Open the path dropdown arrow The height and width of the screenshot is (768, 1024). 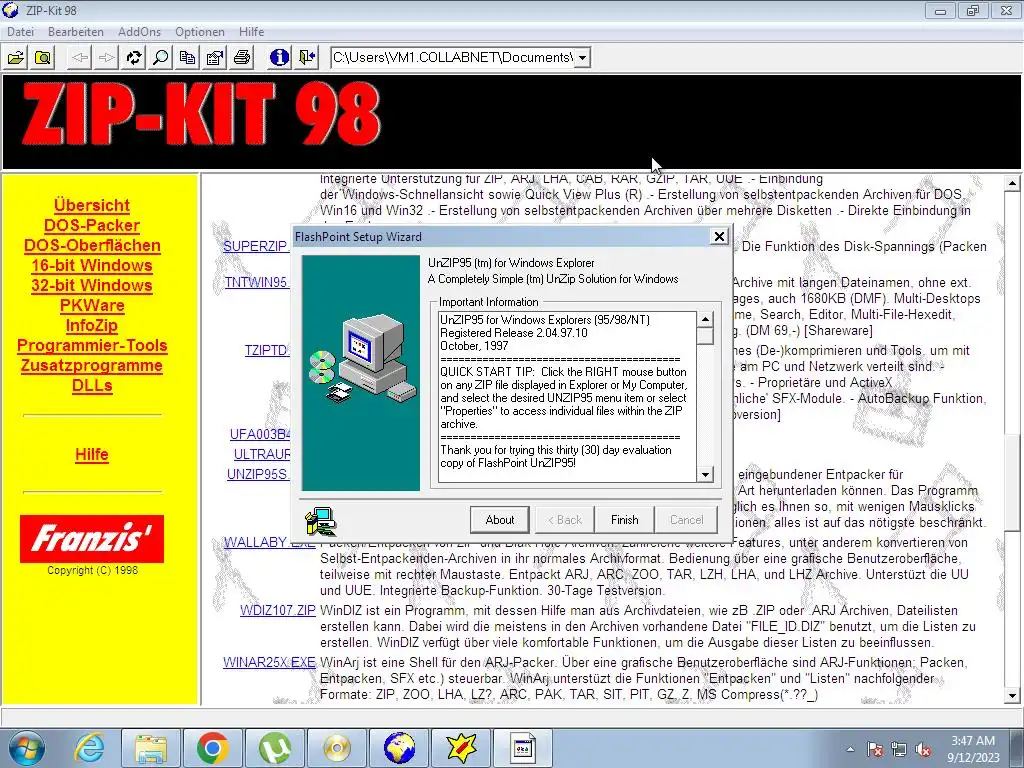pyautogui.click(x=582, y=57)
